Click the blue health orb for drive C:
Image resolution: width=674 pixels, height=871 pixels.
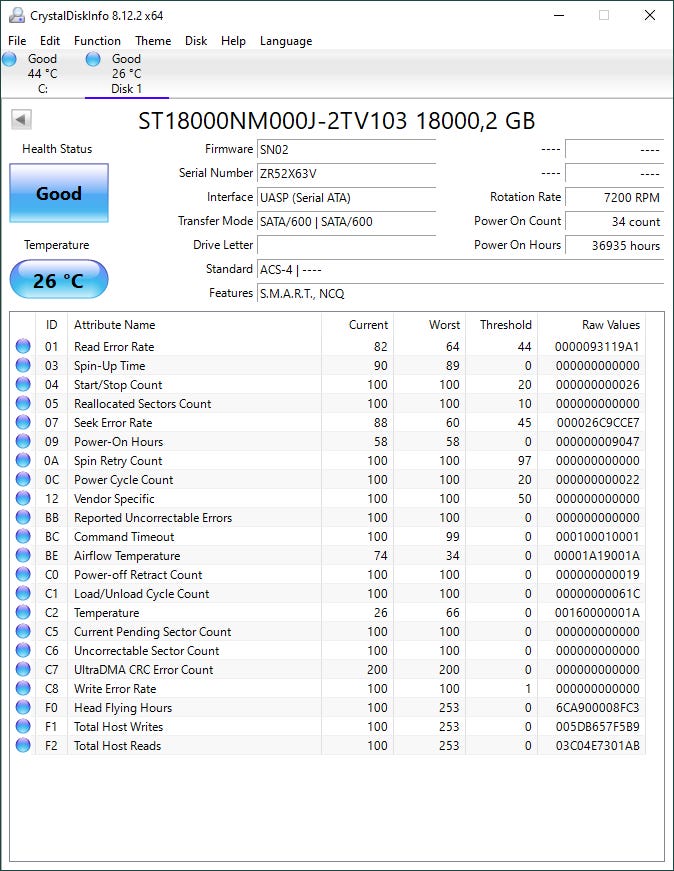[10, 60]
